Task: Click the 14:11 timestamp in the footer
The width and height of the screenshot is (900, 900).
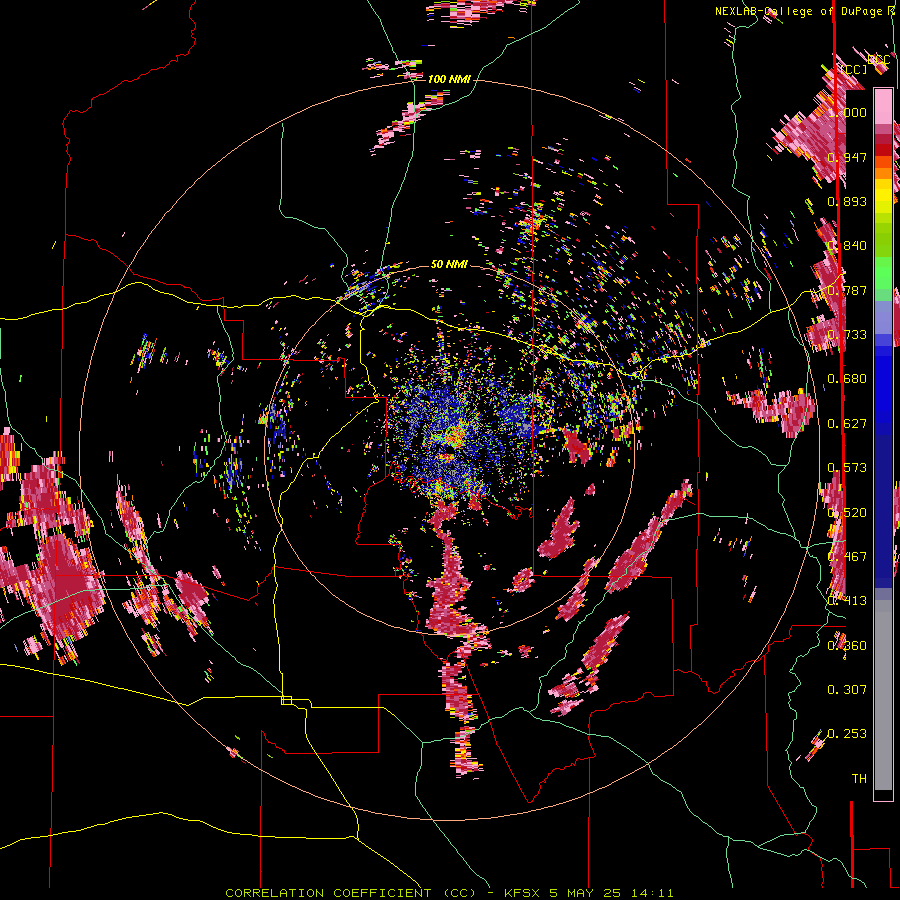Action: coord(654,893)
